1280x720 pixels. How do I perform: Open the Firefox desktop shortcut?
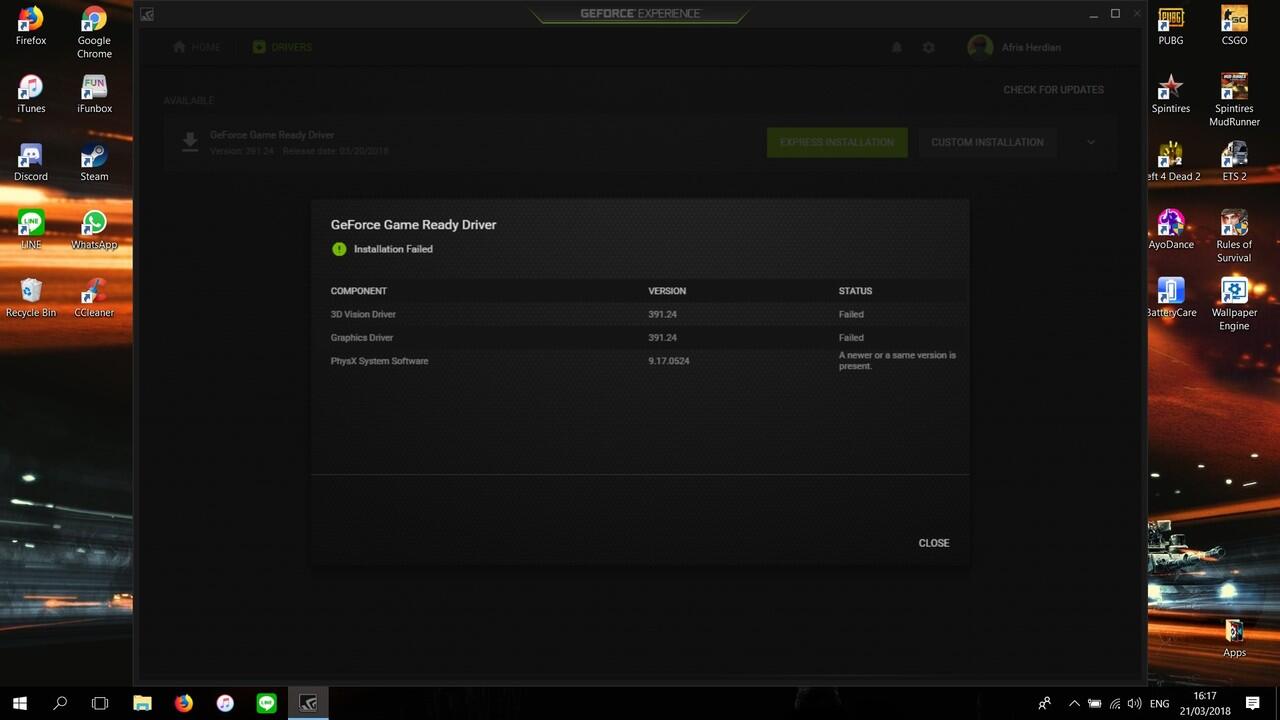click(31, 26)
